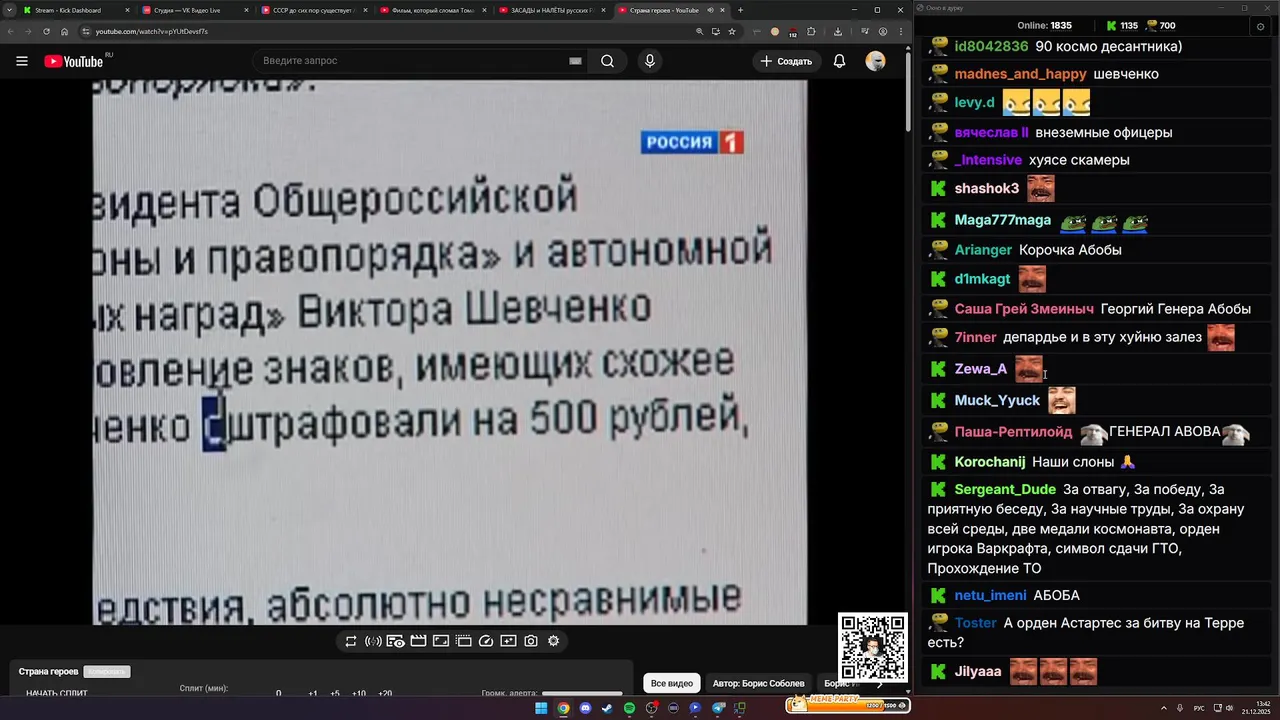Go back in browser history
The width and height of the screenshot is (1280, 720).
tap(10, 31)
